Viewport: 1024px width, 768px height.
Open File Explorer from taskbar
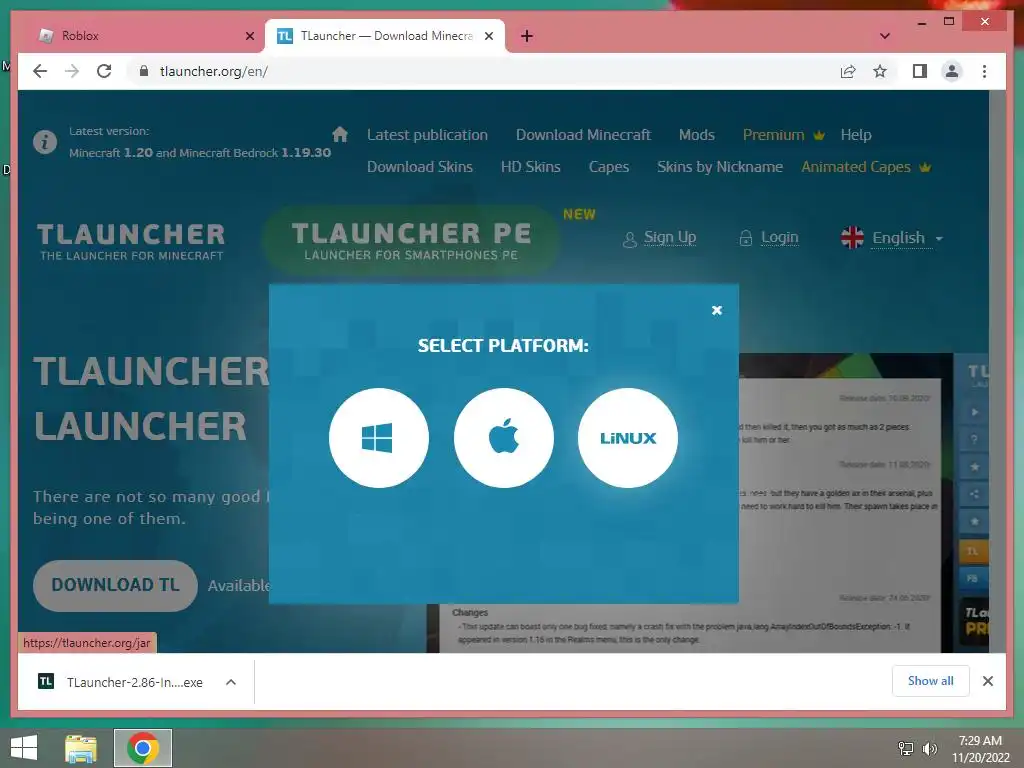(81, 748)
